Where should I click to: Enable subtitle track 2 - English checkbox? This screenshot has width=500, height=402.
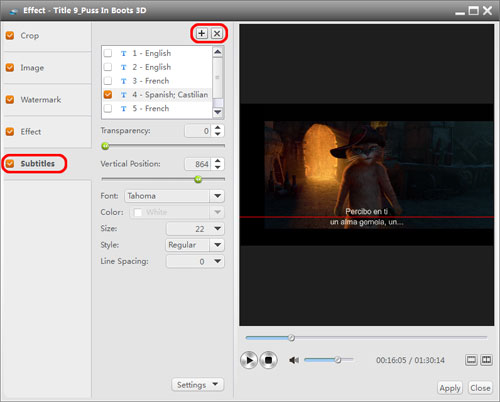click(x=108, y=67)
